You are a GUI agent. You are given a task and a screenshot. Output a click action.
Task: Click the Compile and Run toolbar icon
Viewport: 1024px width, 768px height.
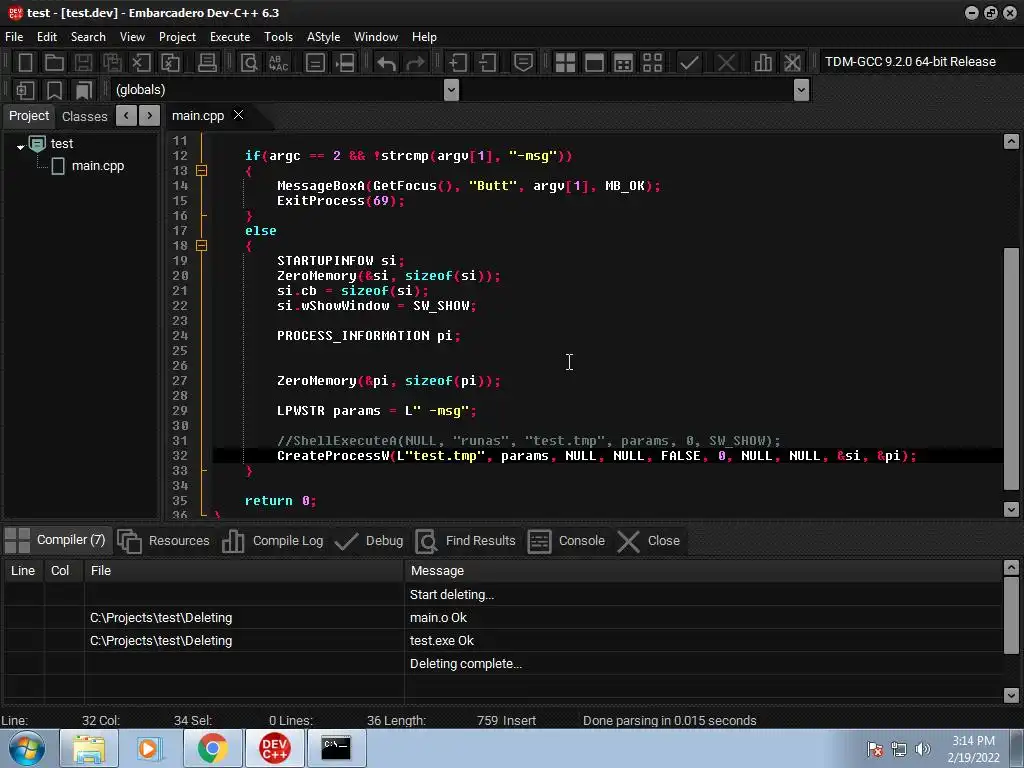click(x=624, y=63)
